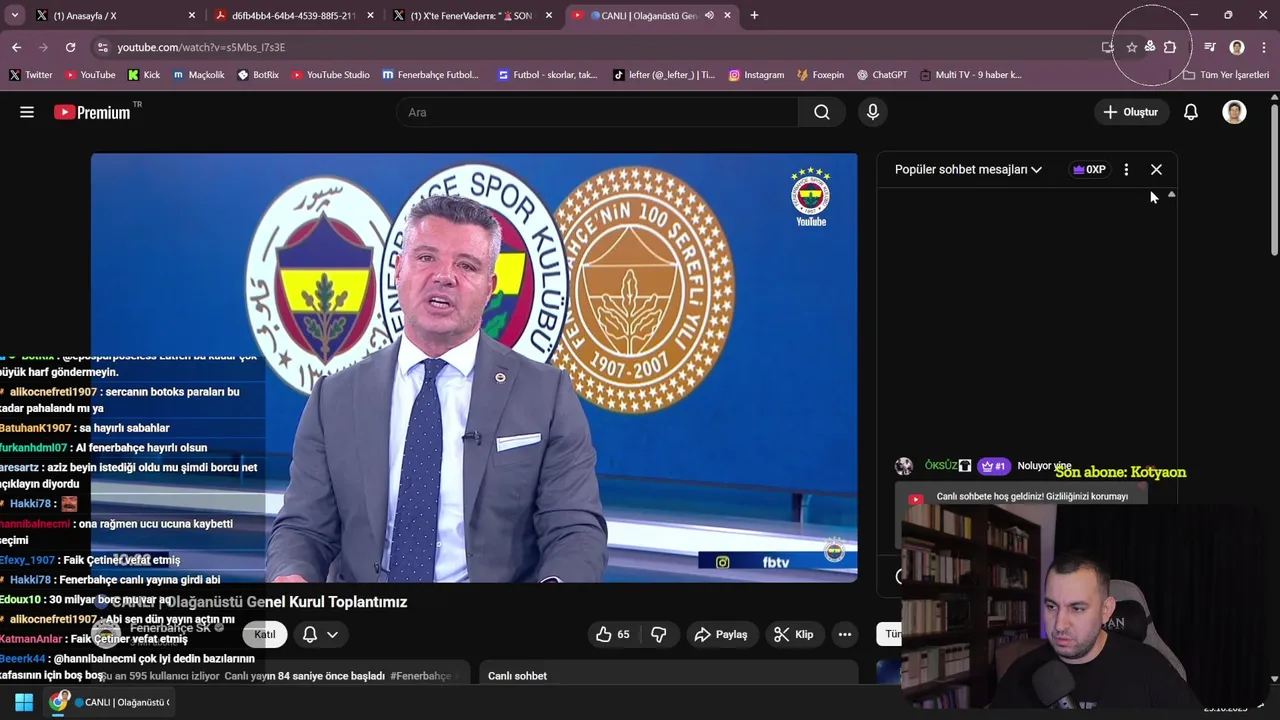This screenshot has height=720, width=1280.
Task: Open the Kick bookmark
Action: tap(144, 75)
